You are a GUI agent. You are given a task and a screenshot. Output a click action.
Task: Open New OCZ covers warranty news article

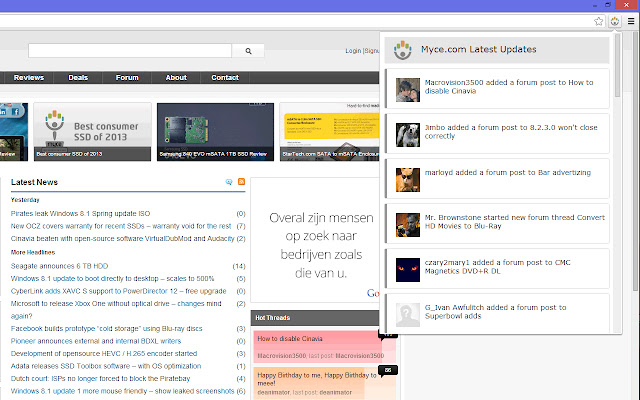(x=121, y=226)
